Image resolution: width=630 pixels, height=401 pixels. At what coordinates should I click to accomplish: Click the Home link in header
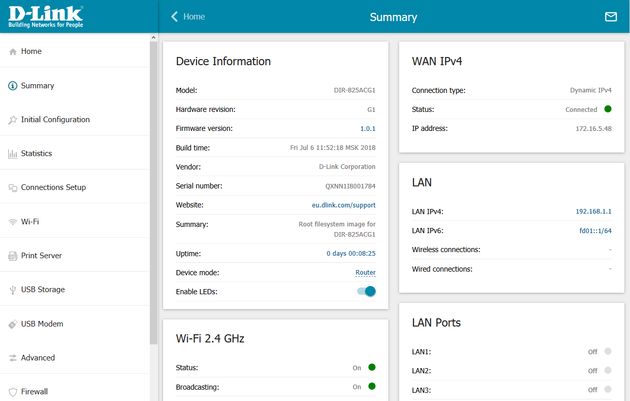(x=194, y=16)
